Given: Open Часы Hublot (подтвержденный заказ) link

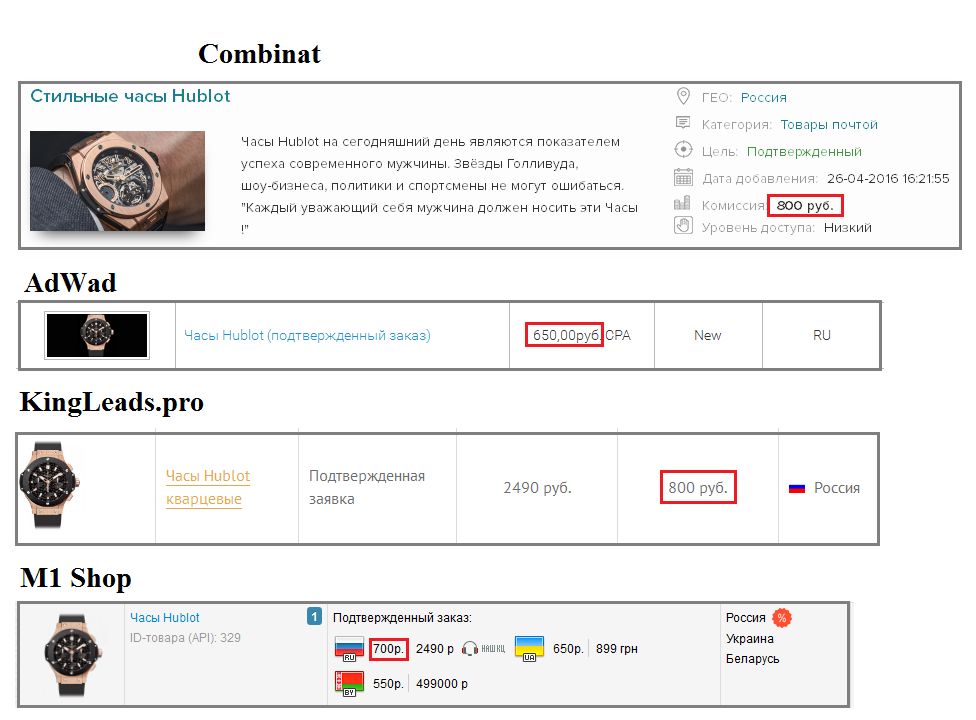Looking at the screenshot, I should point(307,335).
